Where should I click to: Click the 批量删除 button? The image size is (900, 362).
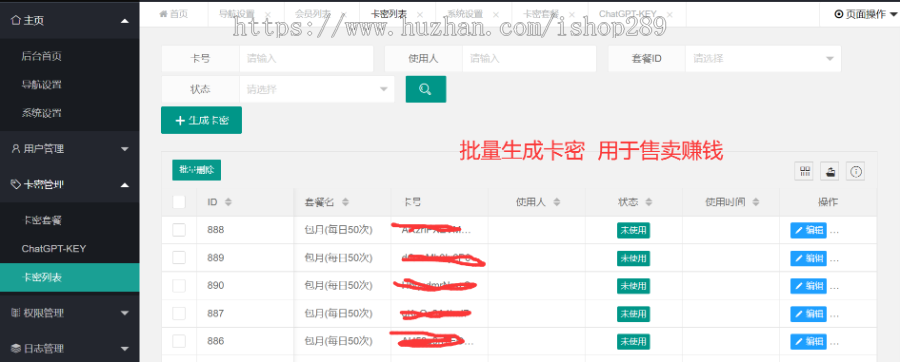click(x=196, y=170)
